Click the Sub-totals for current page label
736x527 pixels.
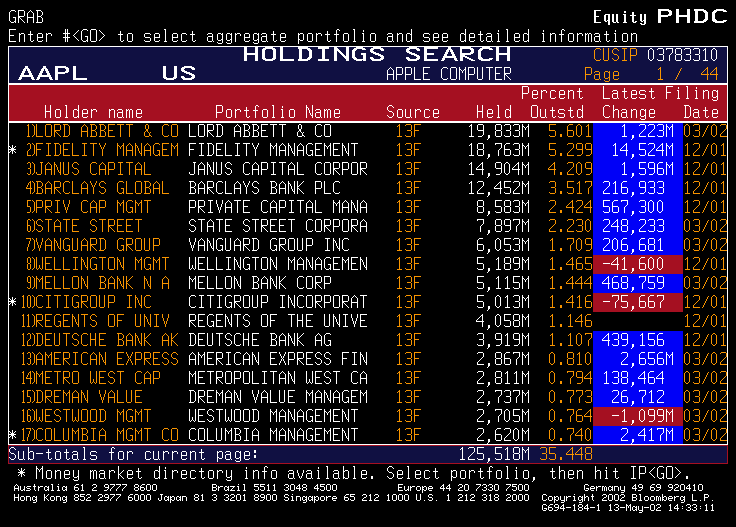click(133, 454)
